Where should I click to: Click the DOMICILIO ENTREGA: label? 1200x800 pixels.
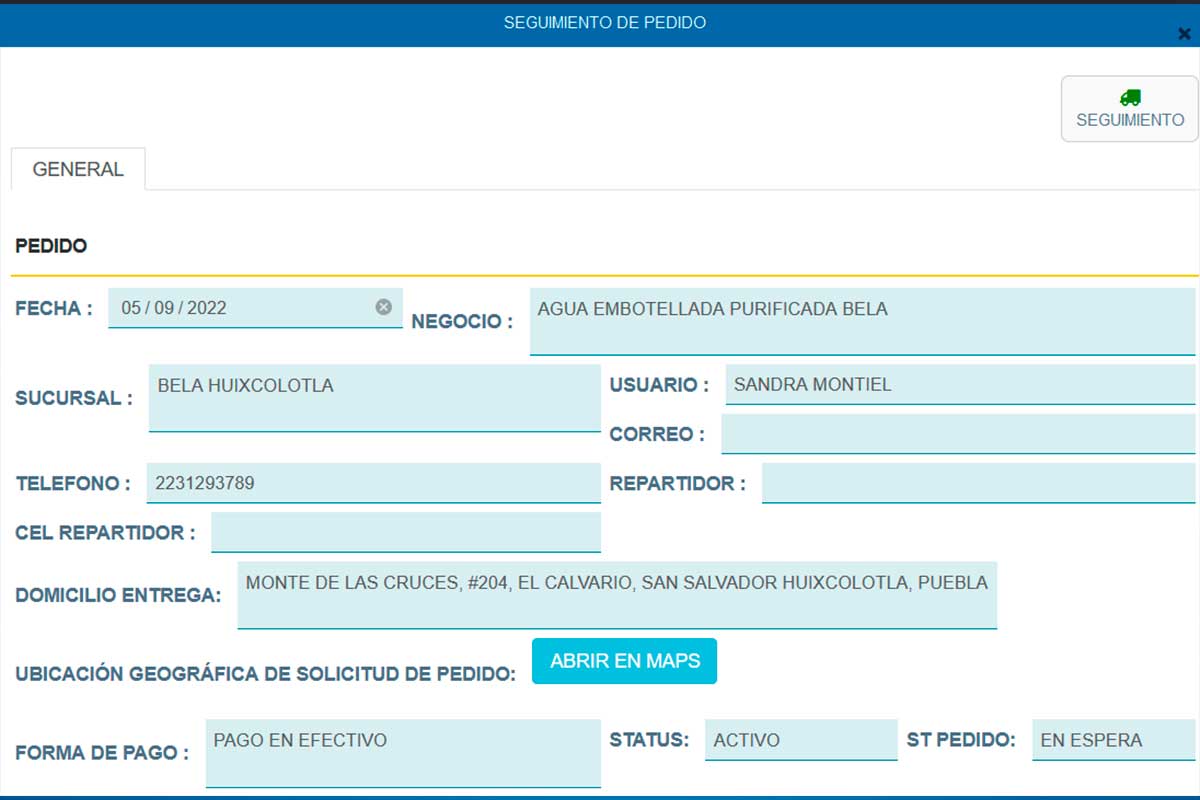(118, 596)
